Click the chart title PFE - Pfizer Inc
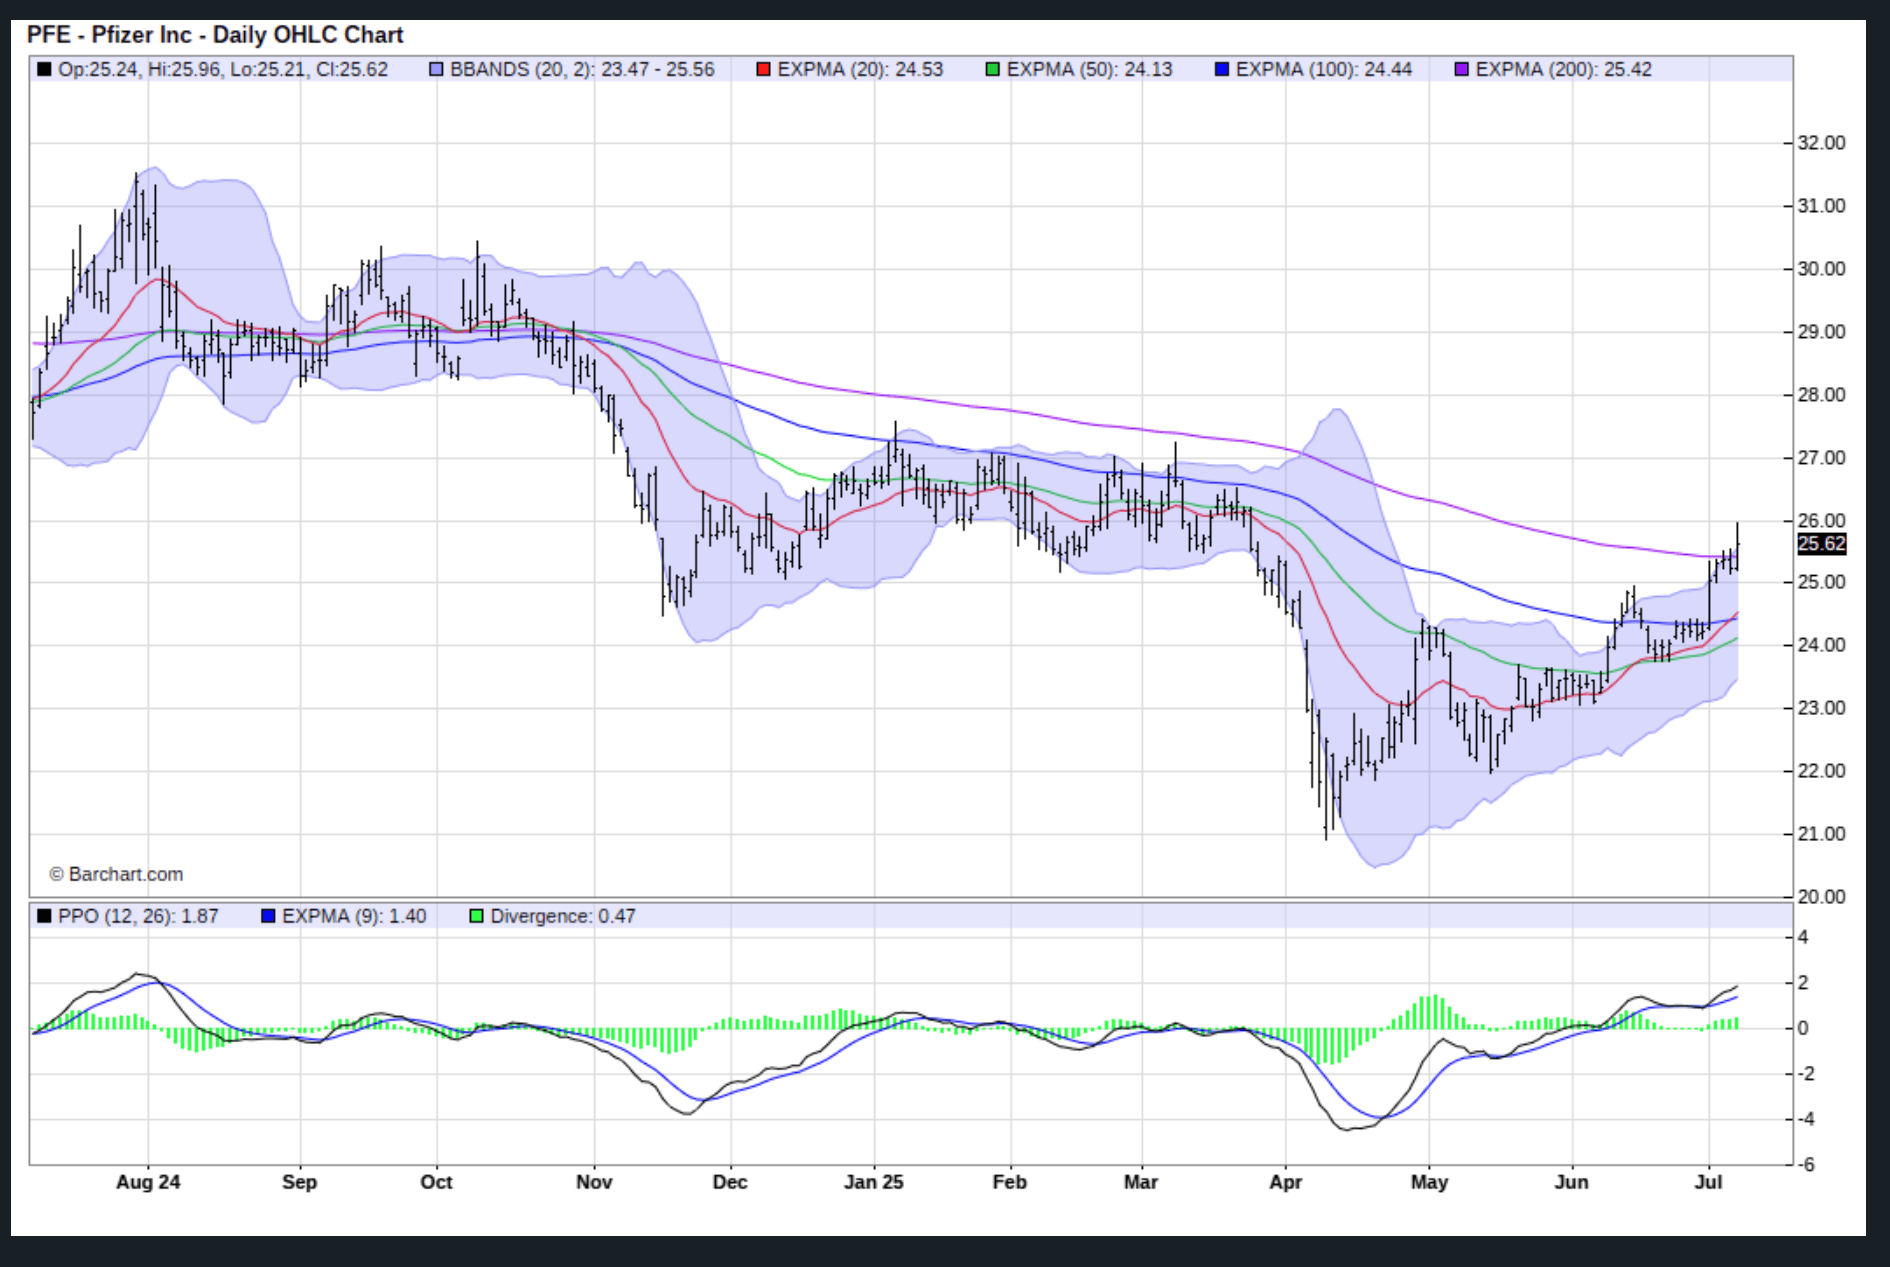The image size is (1890, 1267). click(214, 35)
